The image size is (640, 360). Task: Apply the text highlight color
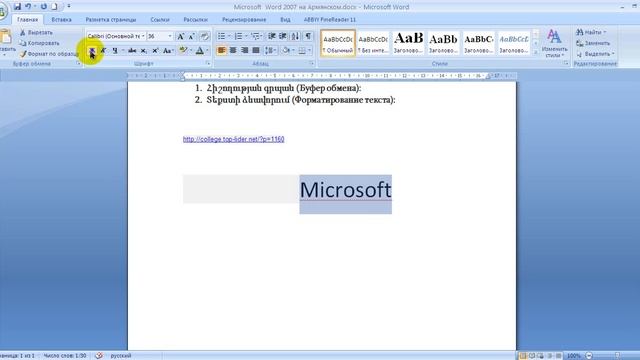coord(182,50)
